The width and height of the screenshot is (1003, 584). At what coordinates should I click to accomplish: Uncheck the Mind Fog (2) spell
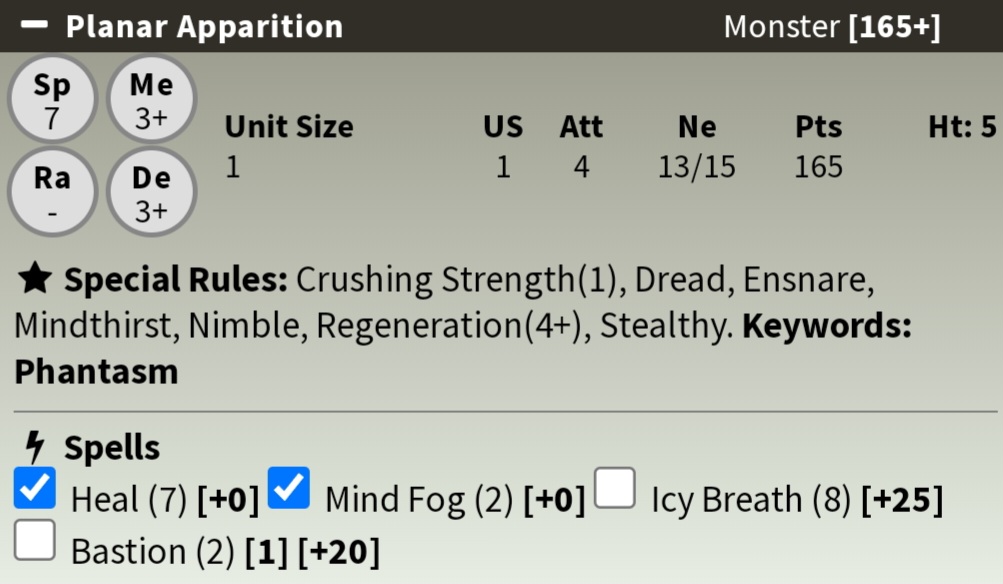point(289,488)
